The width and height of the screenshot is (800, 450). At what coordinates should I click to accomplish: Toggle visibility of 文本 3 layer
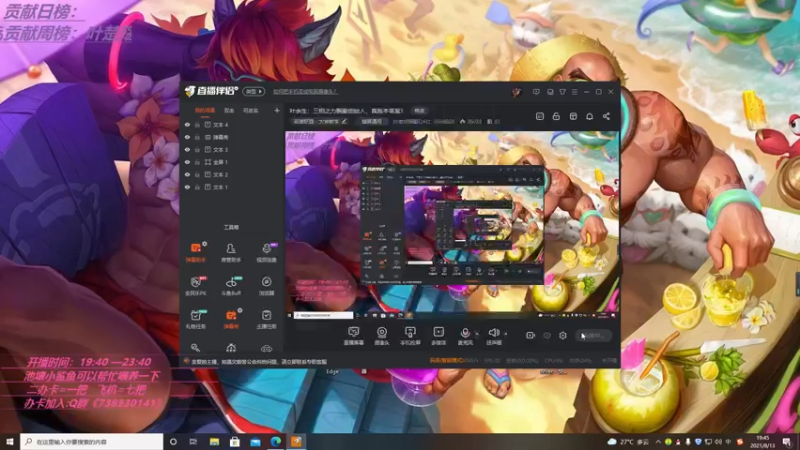(x=187, y=149)
